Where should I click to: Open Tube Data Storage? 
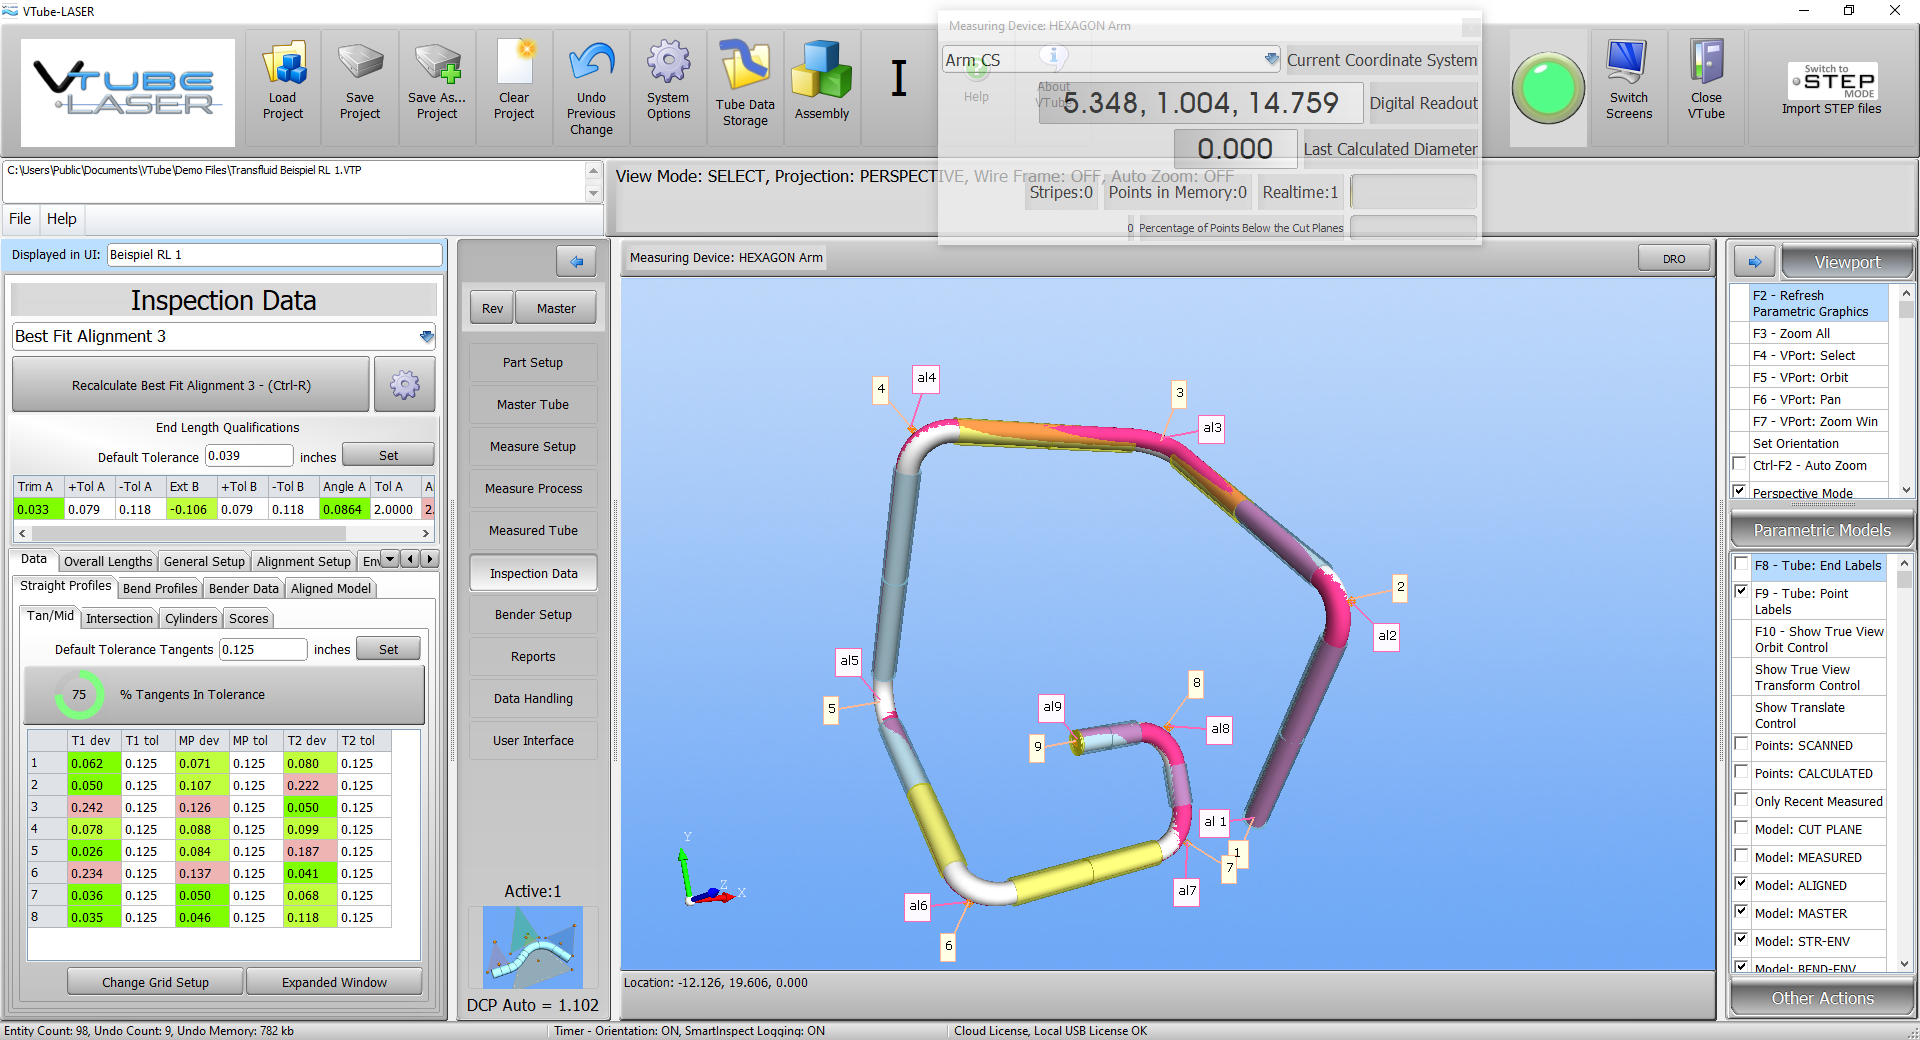pos(745,67)
